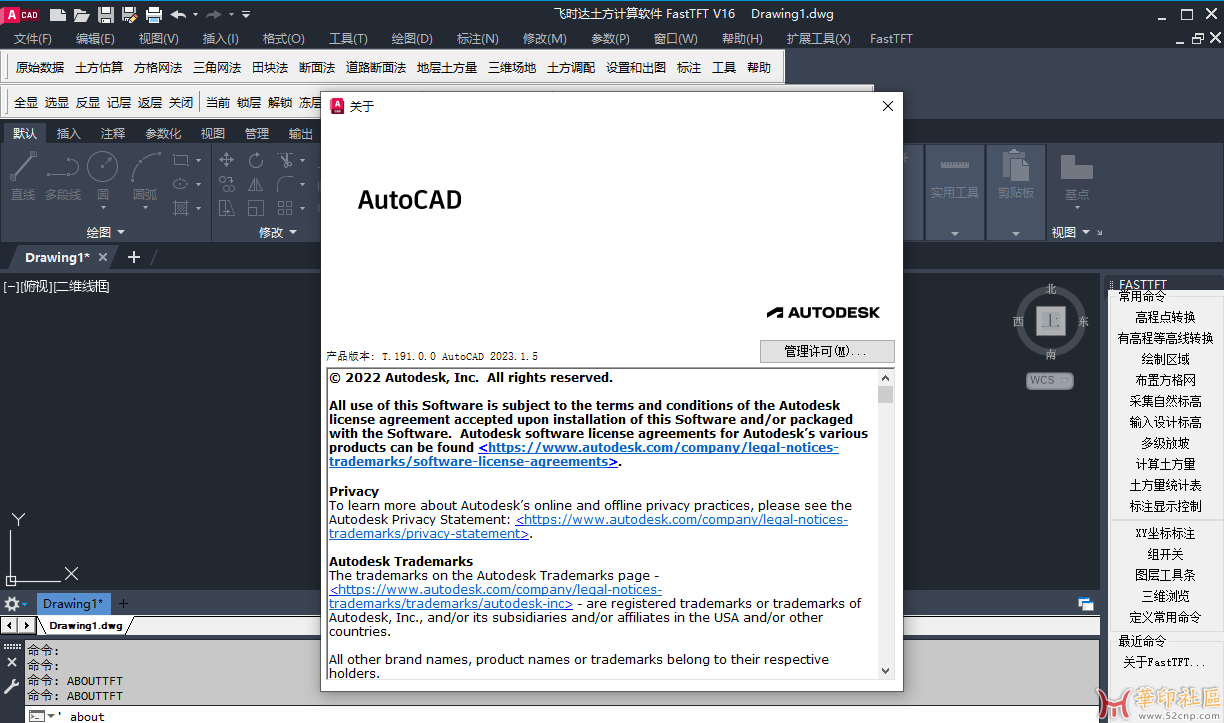Click the command line customize wrench icon
Viewport: 1224px width, 723px height.
(12, 686)
